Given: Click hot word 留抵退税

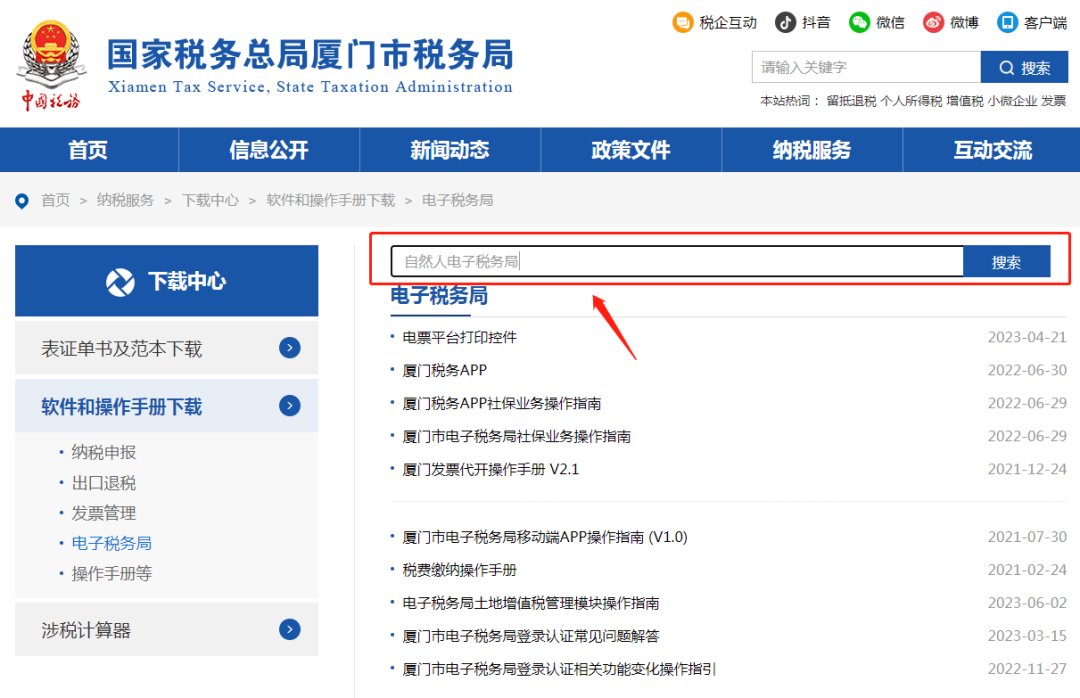Looking at the screenshot, I should (851, 101).
